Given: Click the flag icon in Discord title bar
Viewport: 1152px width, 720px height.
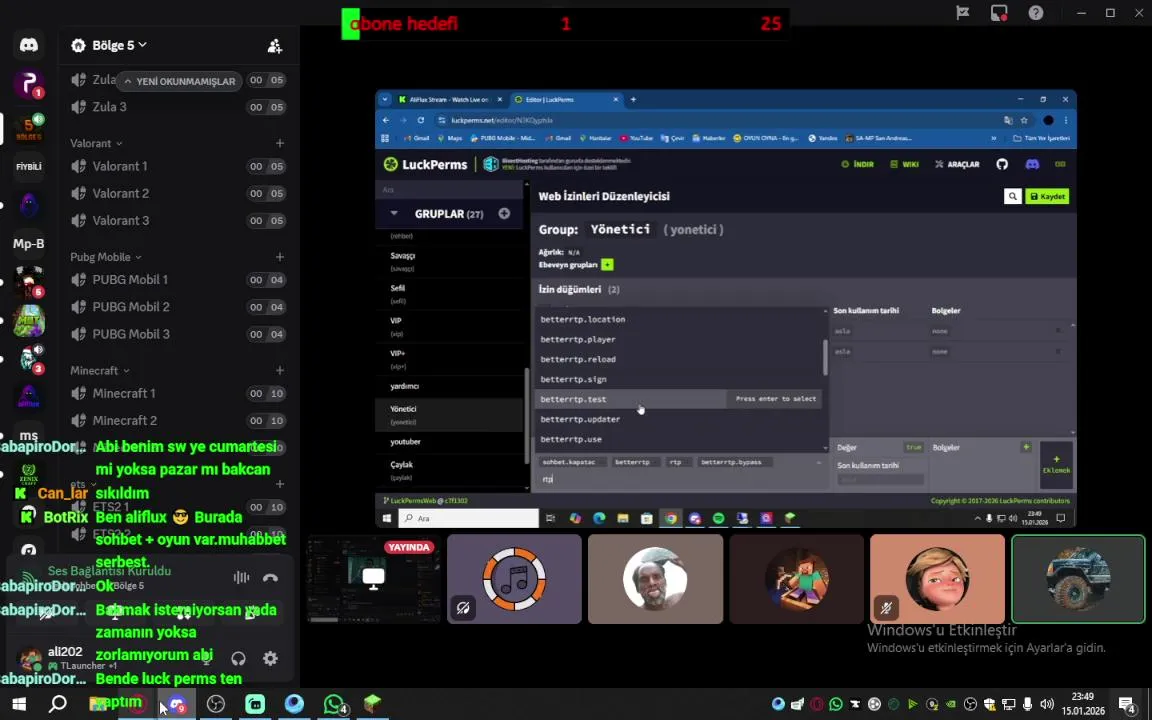Looking at the screenshot, I should click(x=962, y=12).
